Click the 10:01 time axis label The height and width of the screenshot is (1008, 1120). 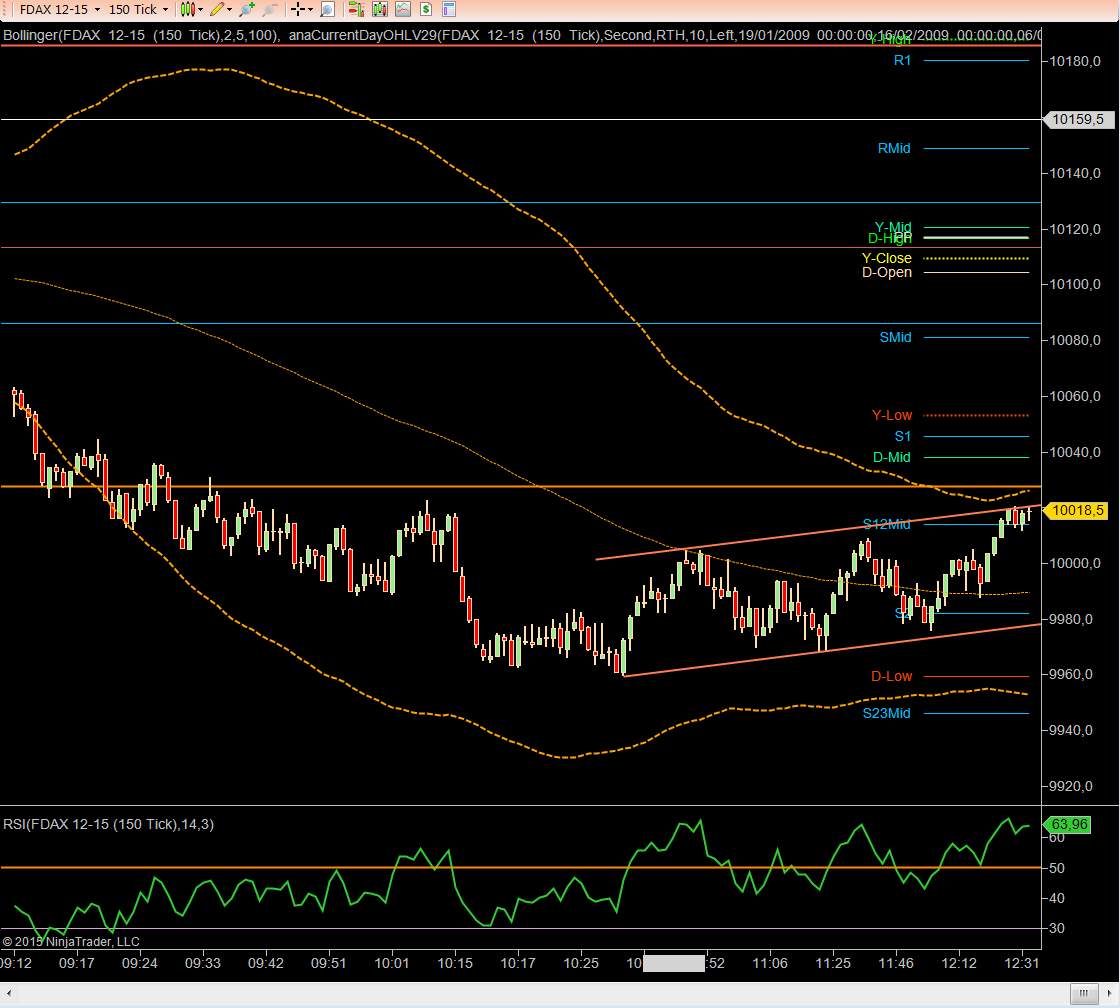391,963
